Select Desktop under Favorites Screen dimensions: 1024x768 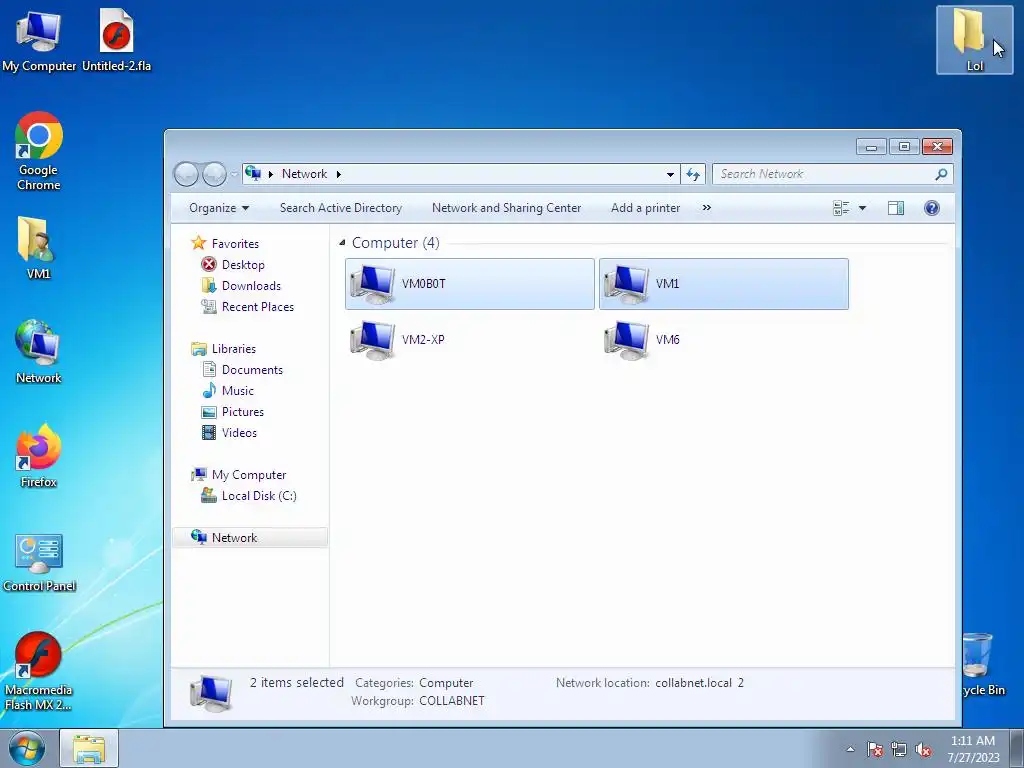click(x=243, y=264)
